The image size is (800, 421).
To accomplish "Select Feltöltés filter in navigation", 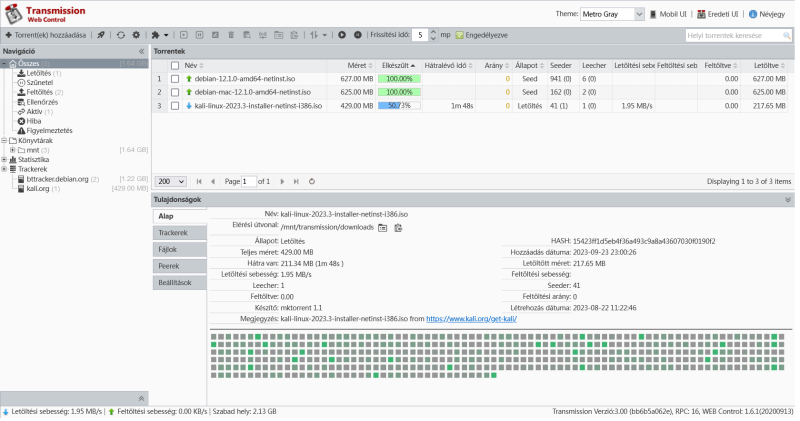I will [x=40, y=92].
